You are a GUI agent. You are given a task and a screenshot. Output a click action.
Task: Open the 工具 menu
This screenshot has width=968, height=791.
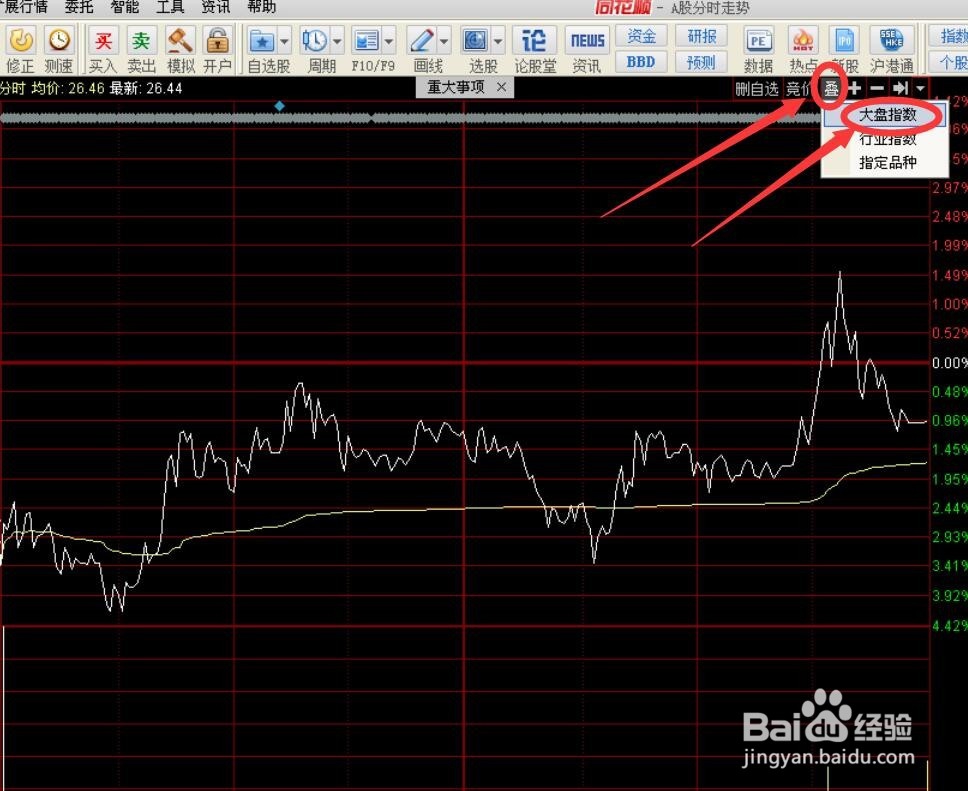click(x=170, y=7)
